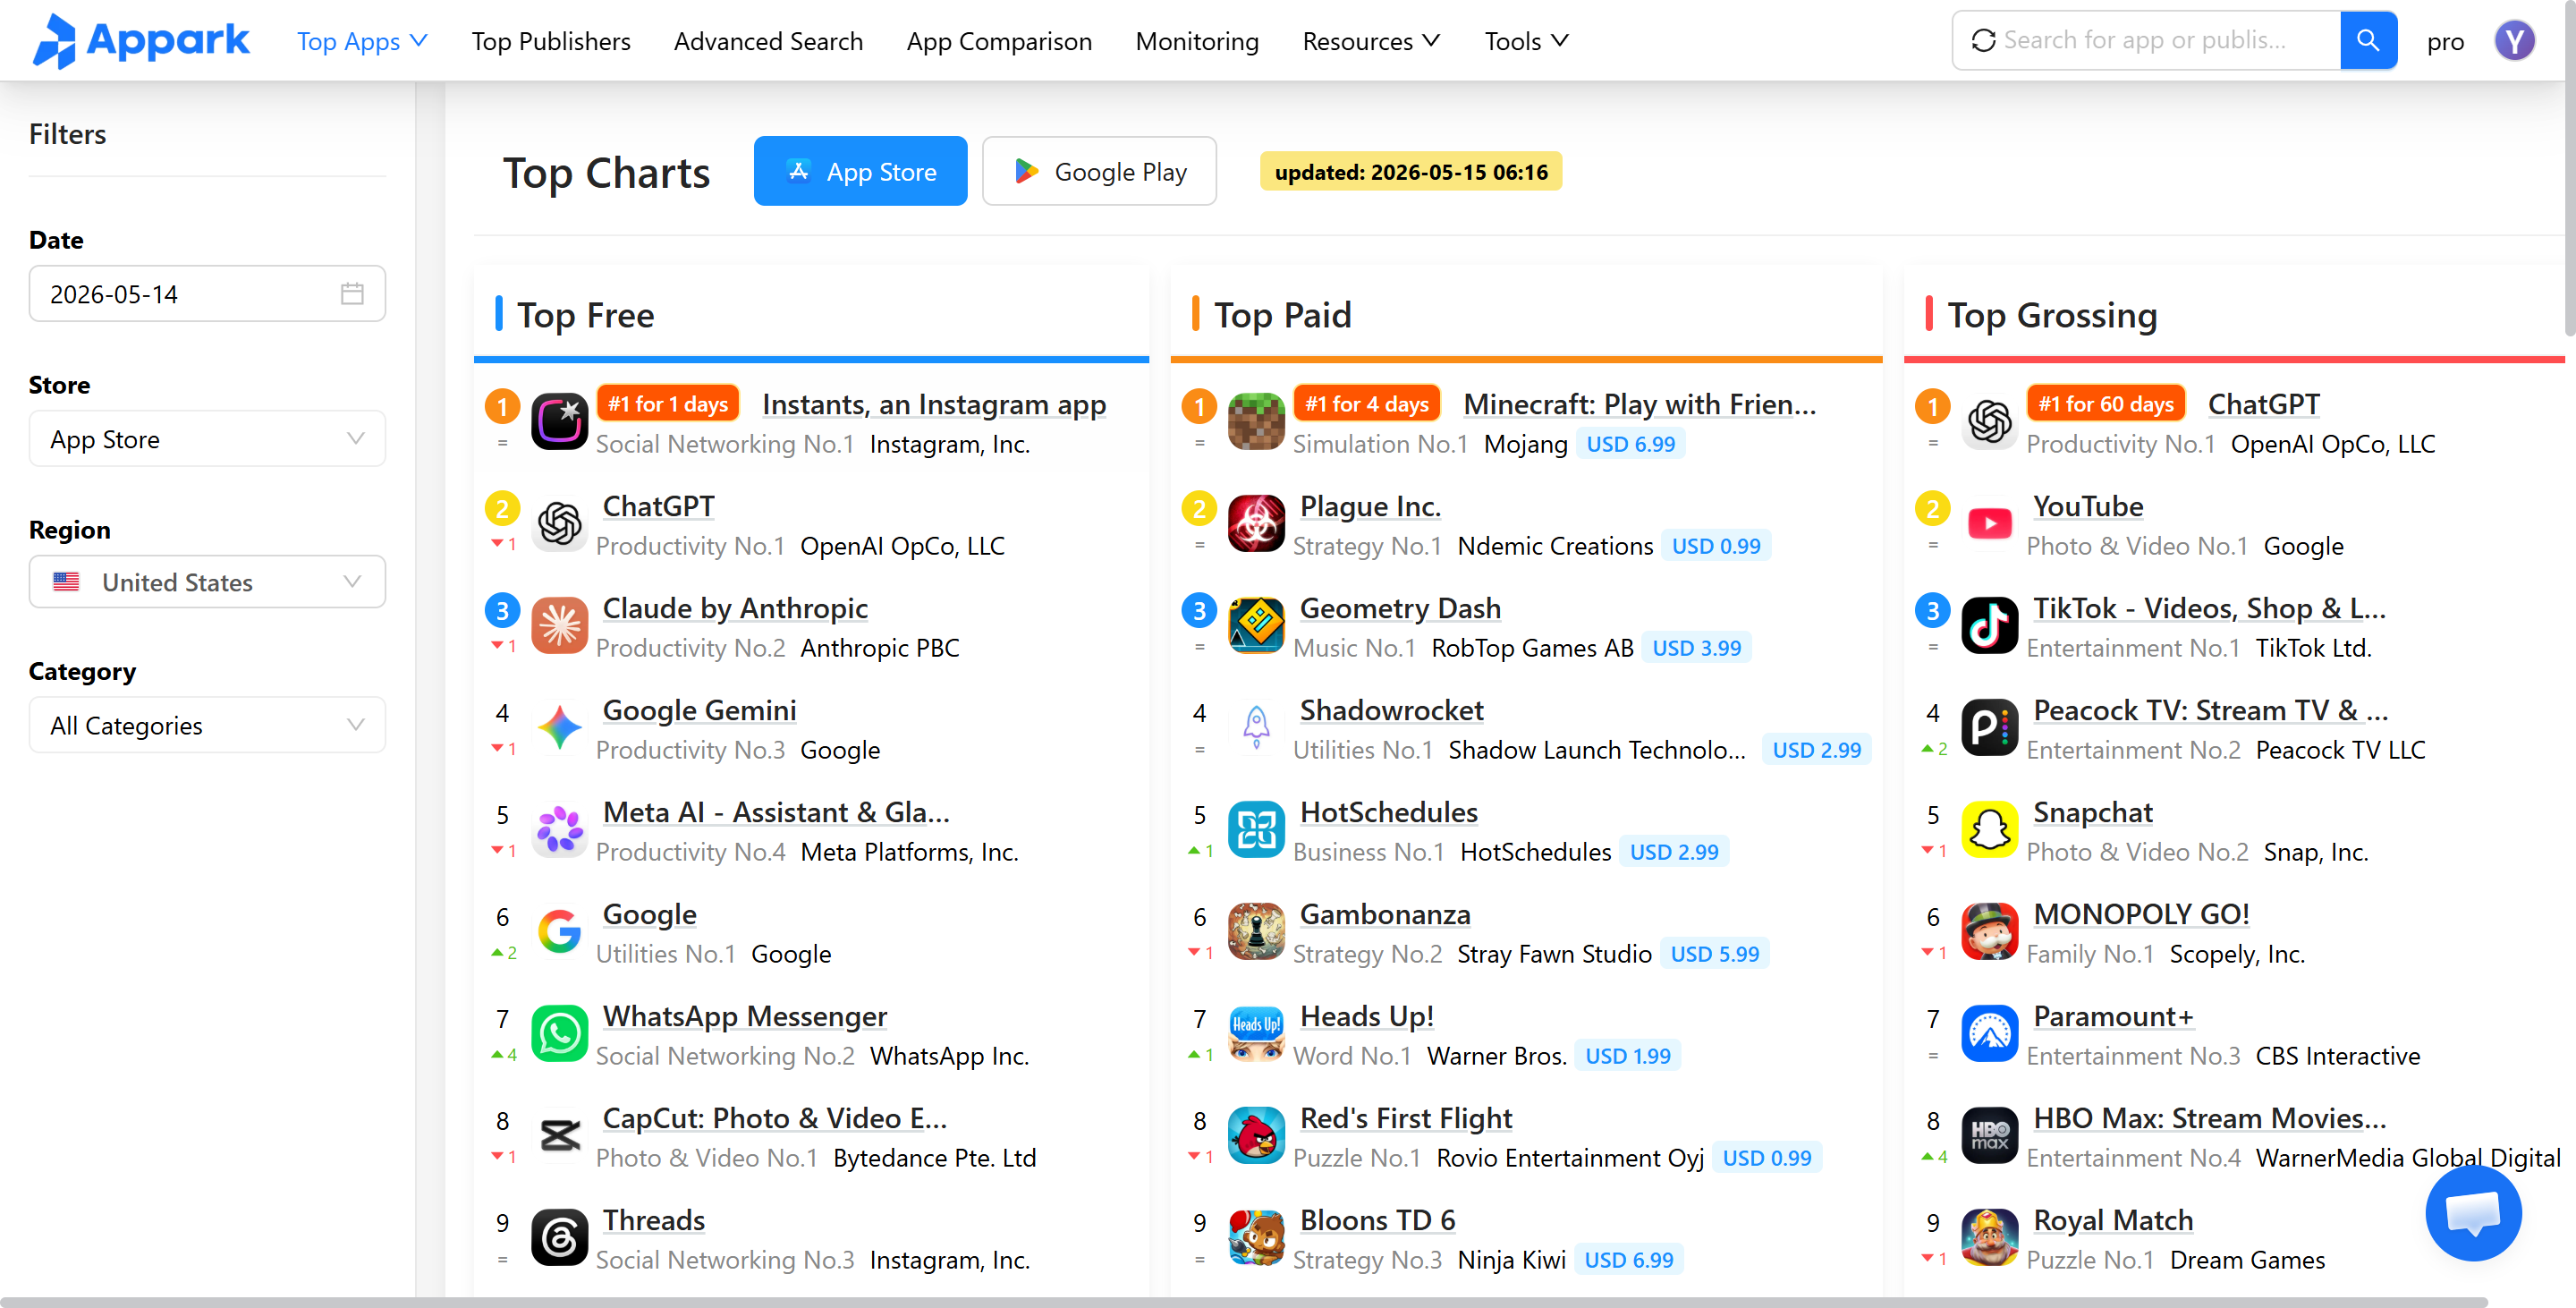Click the Google G app icon

(559, 932)
